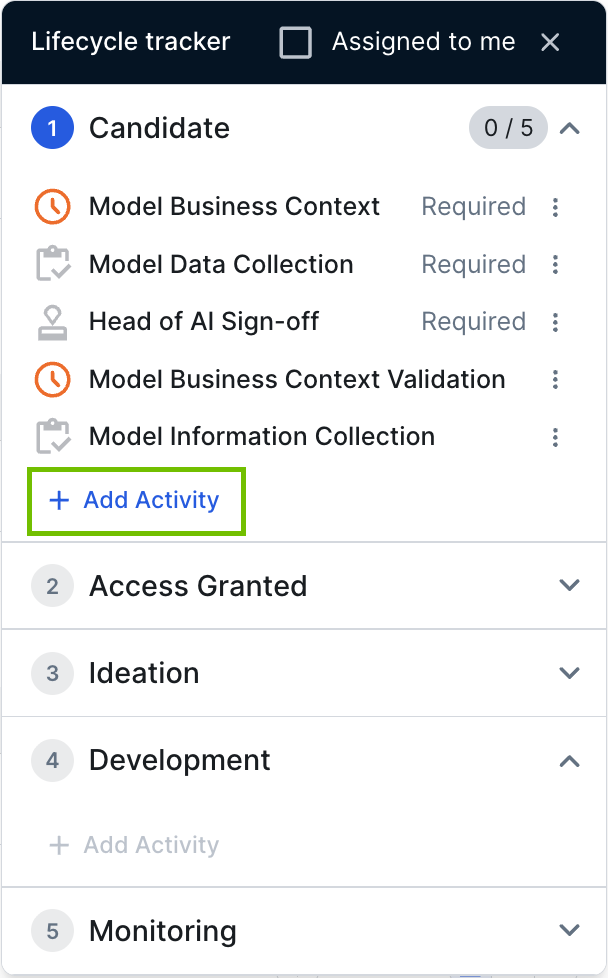Collapse the Development stage section
This screenshot has width=608, height=978.
tap(569, 760)
